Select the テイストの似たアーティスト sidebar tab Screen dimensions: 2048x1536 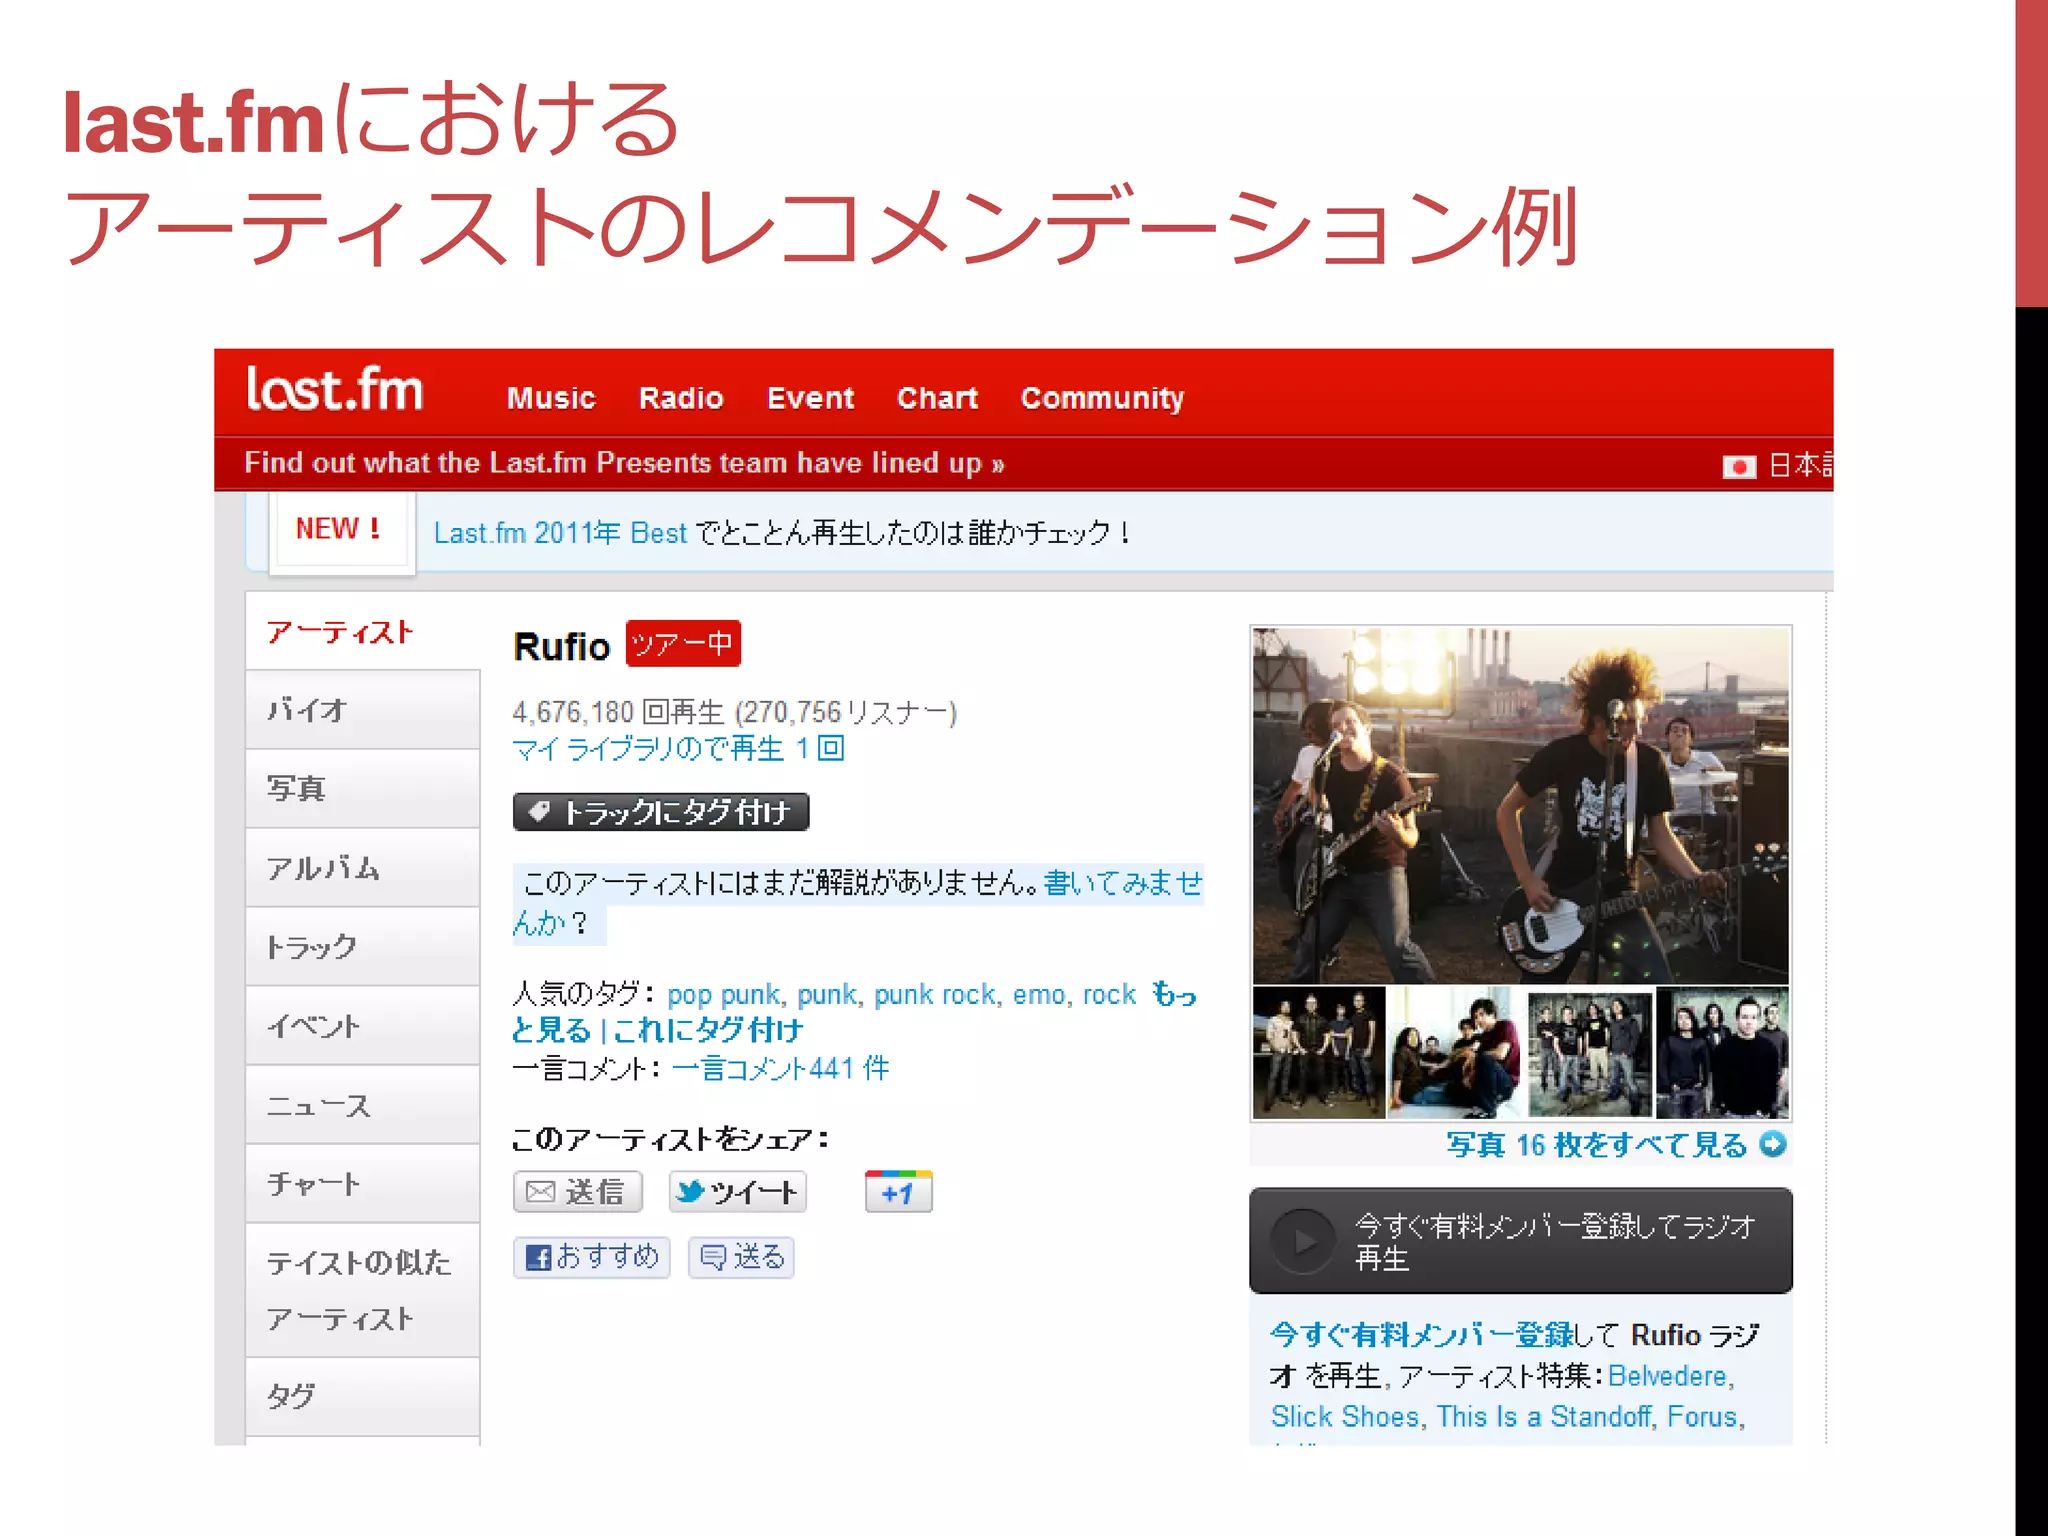(x=362, y=1290)
